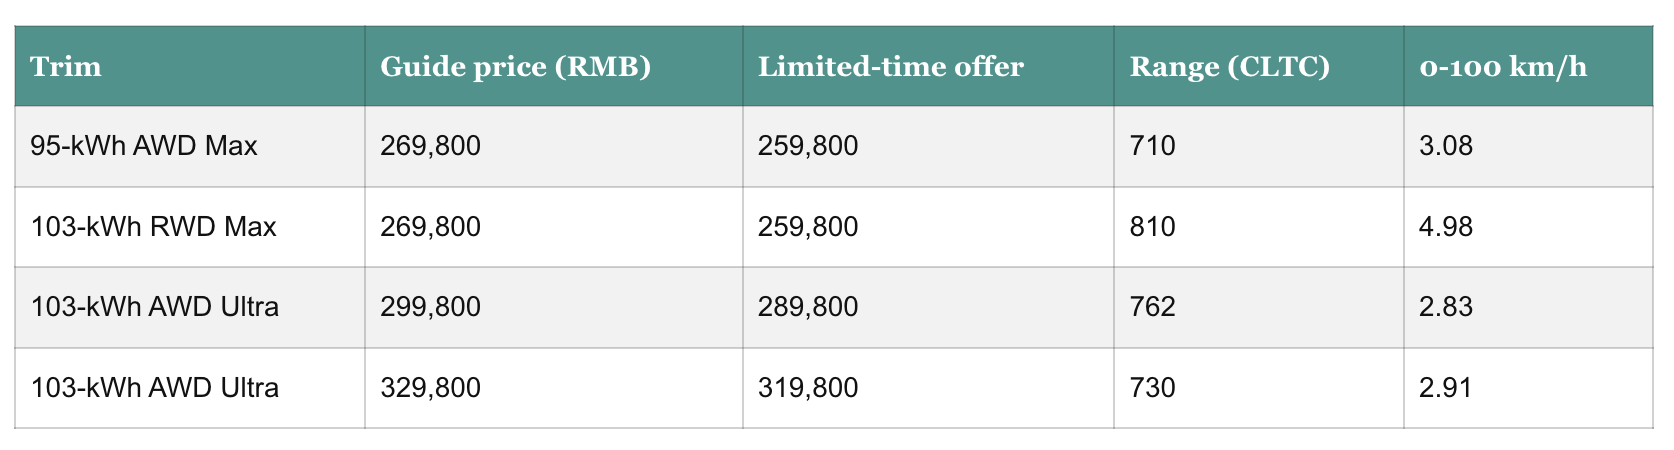Click the 810 range cell

[x=1152, y=227]
